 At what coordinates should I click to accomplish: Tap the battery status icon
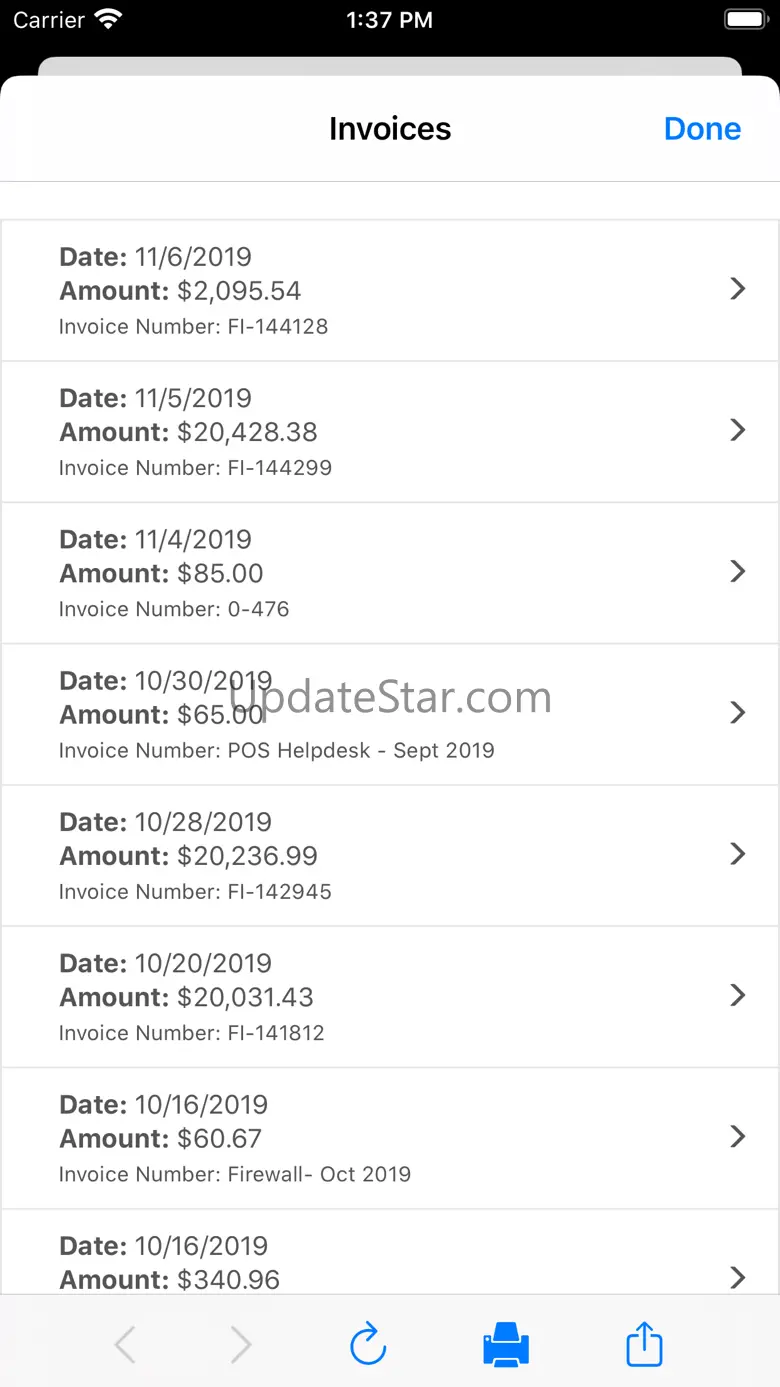746,20
